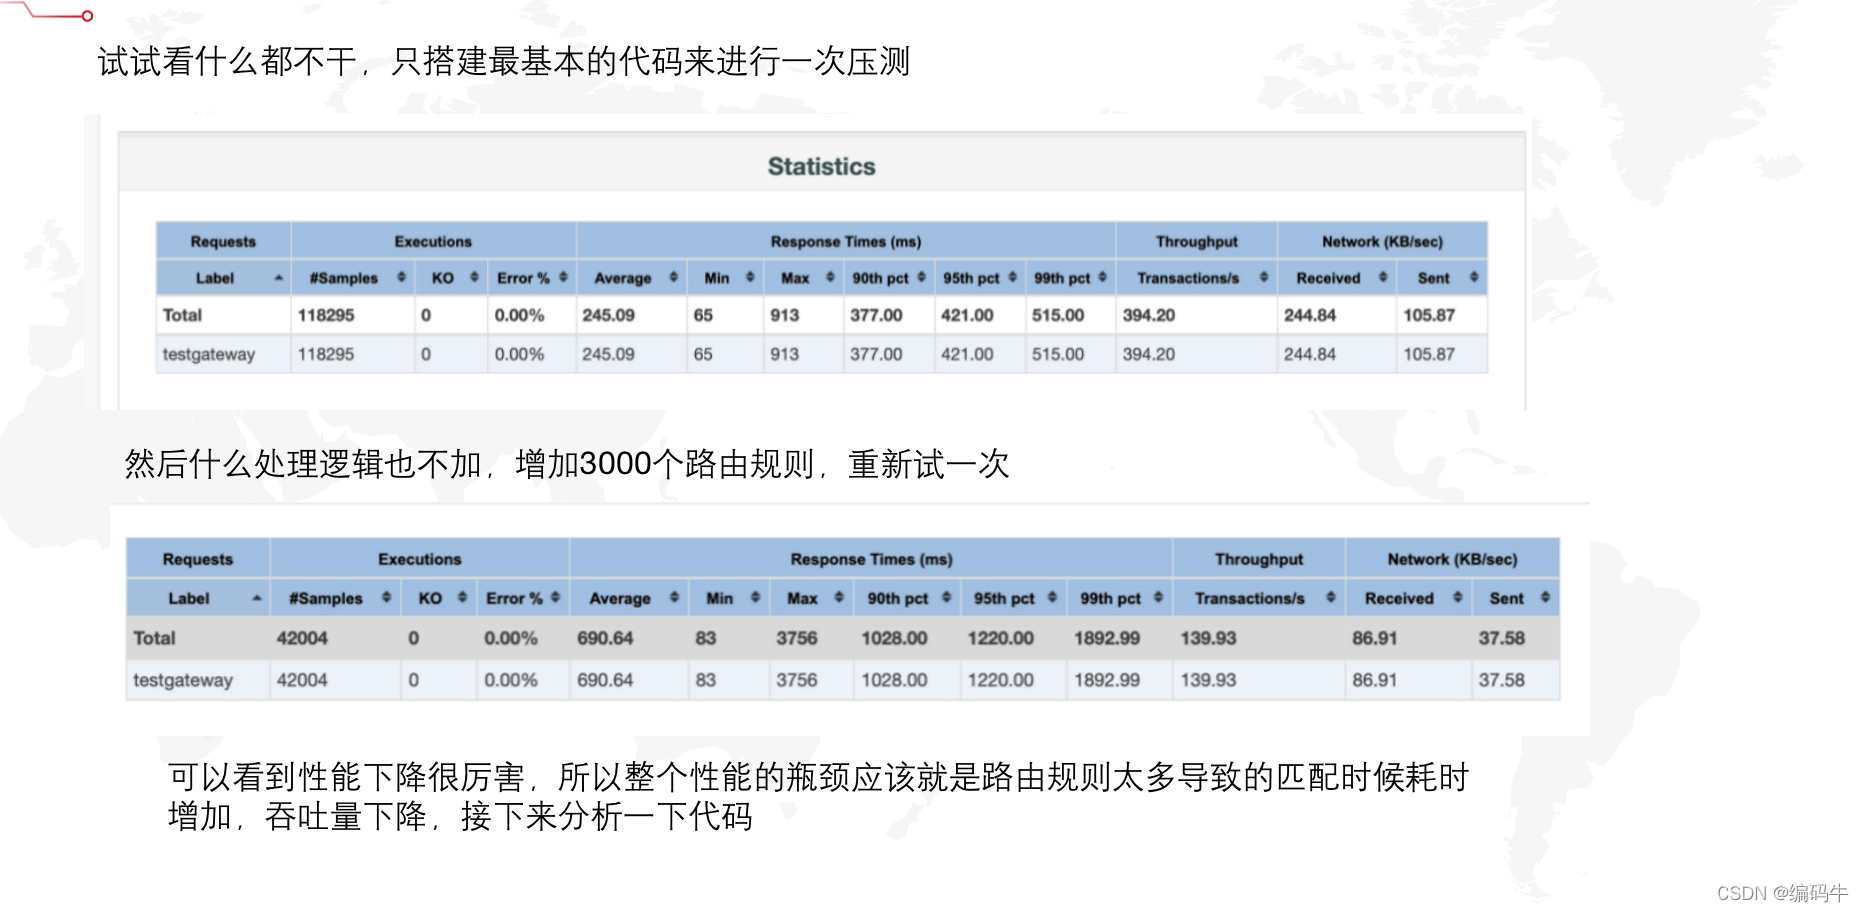The height and width of the screenshot is (912, 1864).
Task: Select bottom table testgateway row label
Action: pyautogui.click(x=183, y=680)
